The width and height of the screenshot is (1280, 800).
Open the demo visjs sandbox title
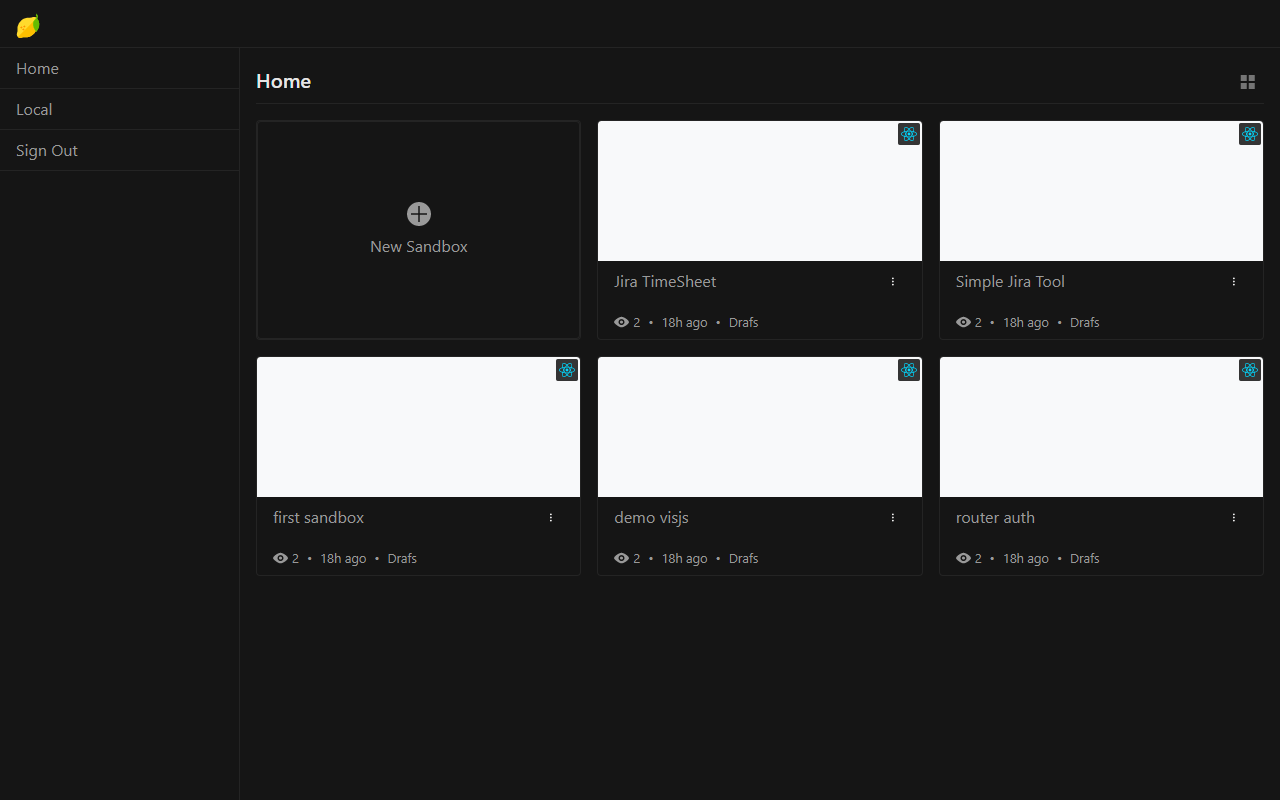[651, 518]
